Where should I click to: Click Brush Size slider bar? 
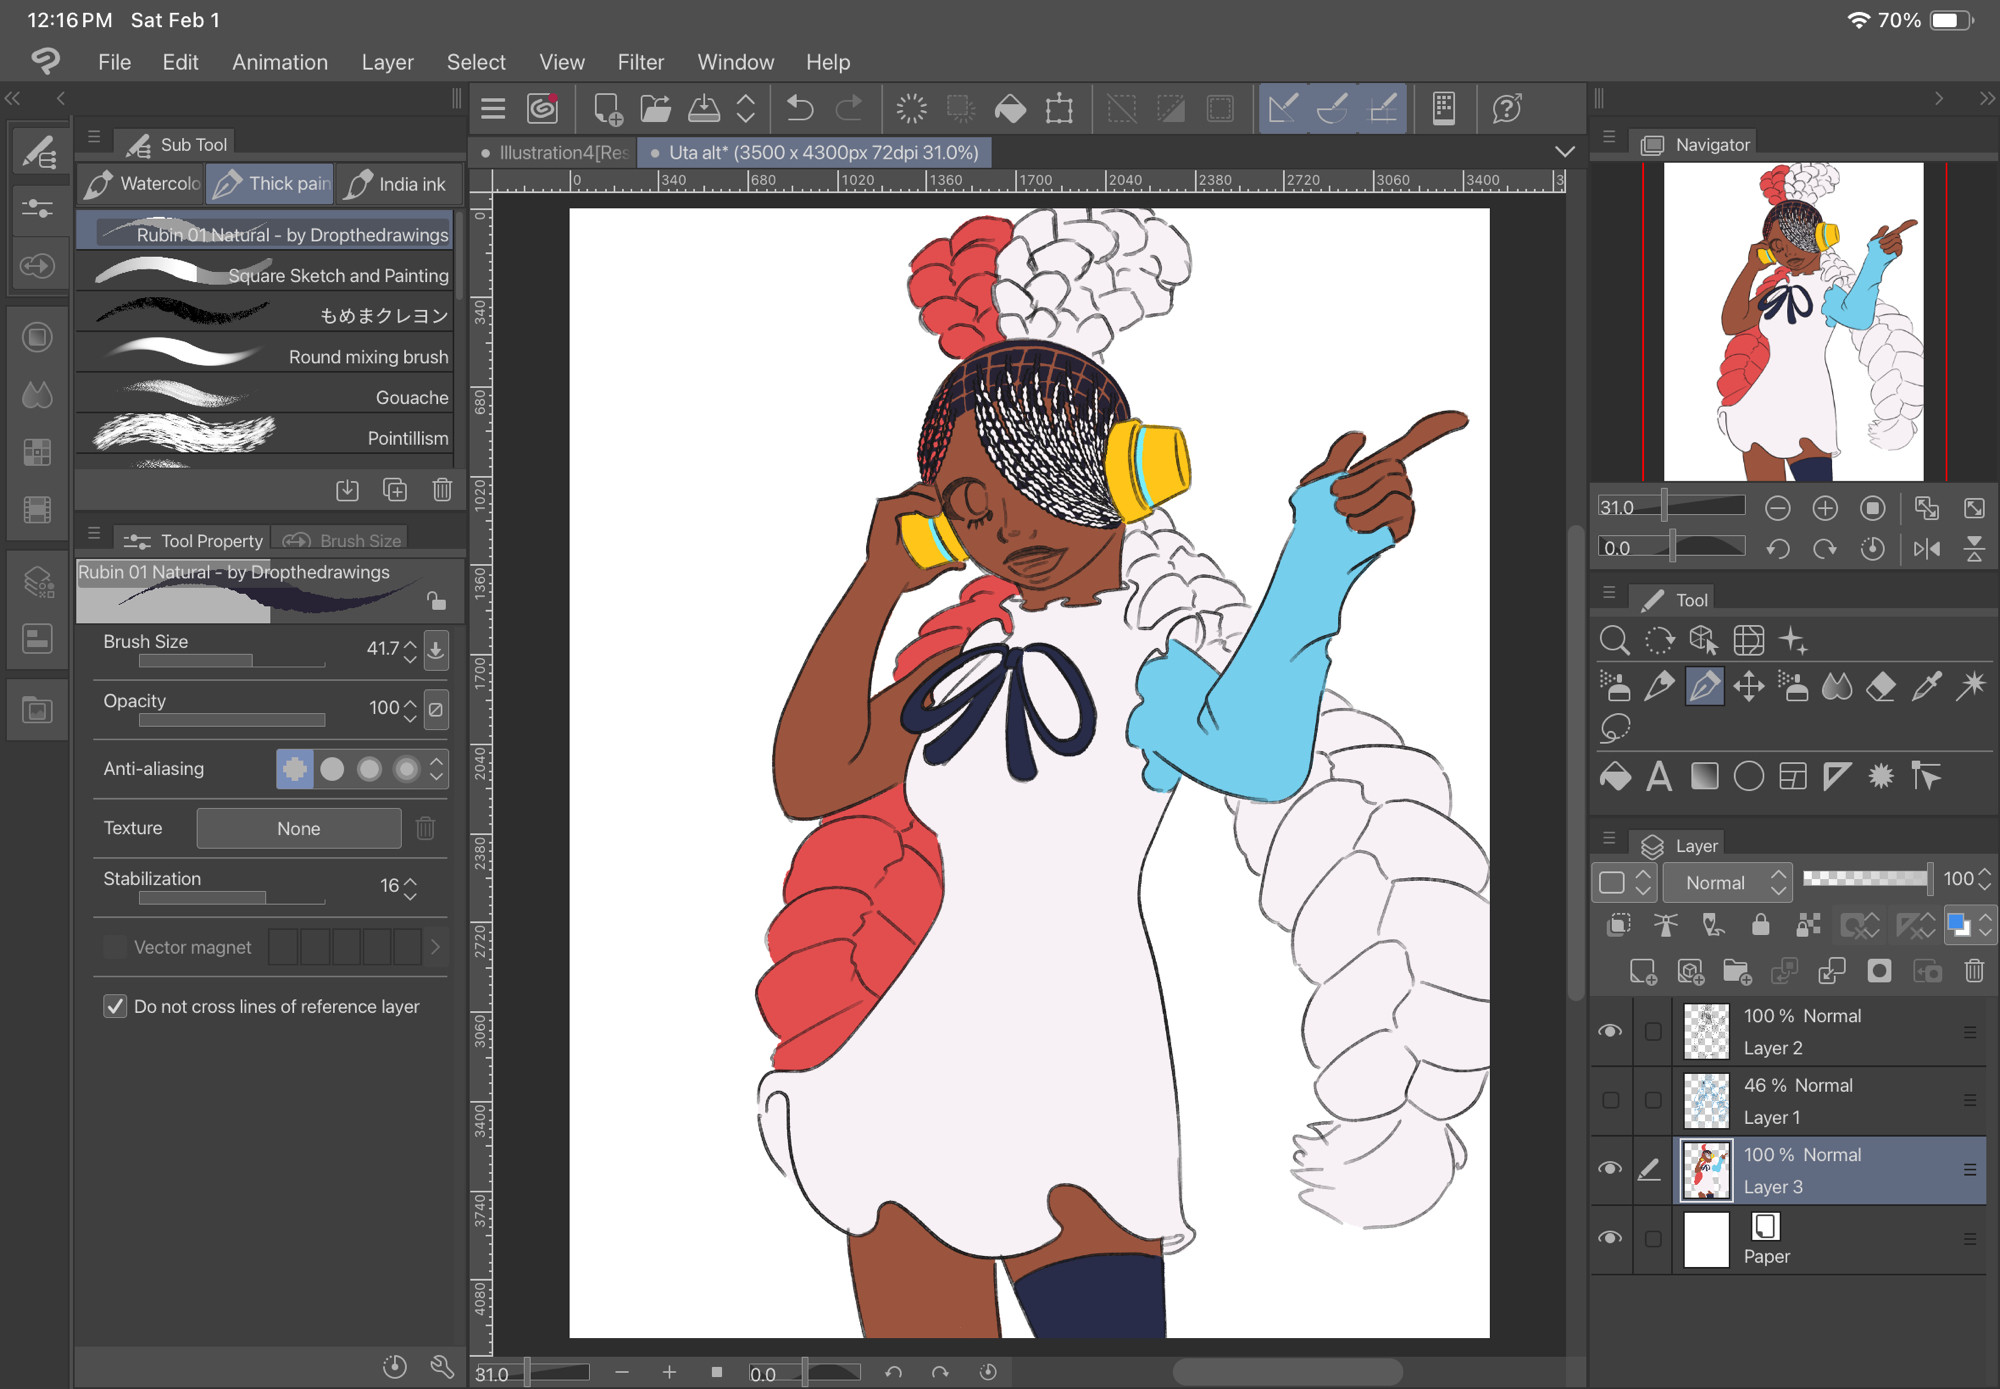232,661
